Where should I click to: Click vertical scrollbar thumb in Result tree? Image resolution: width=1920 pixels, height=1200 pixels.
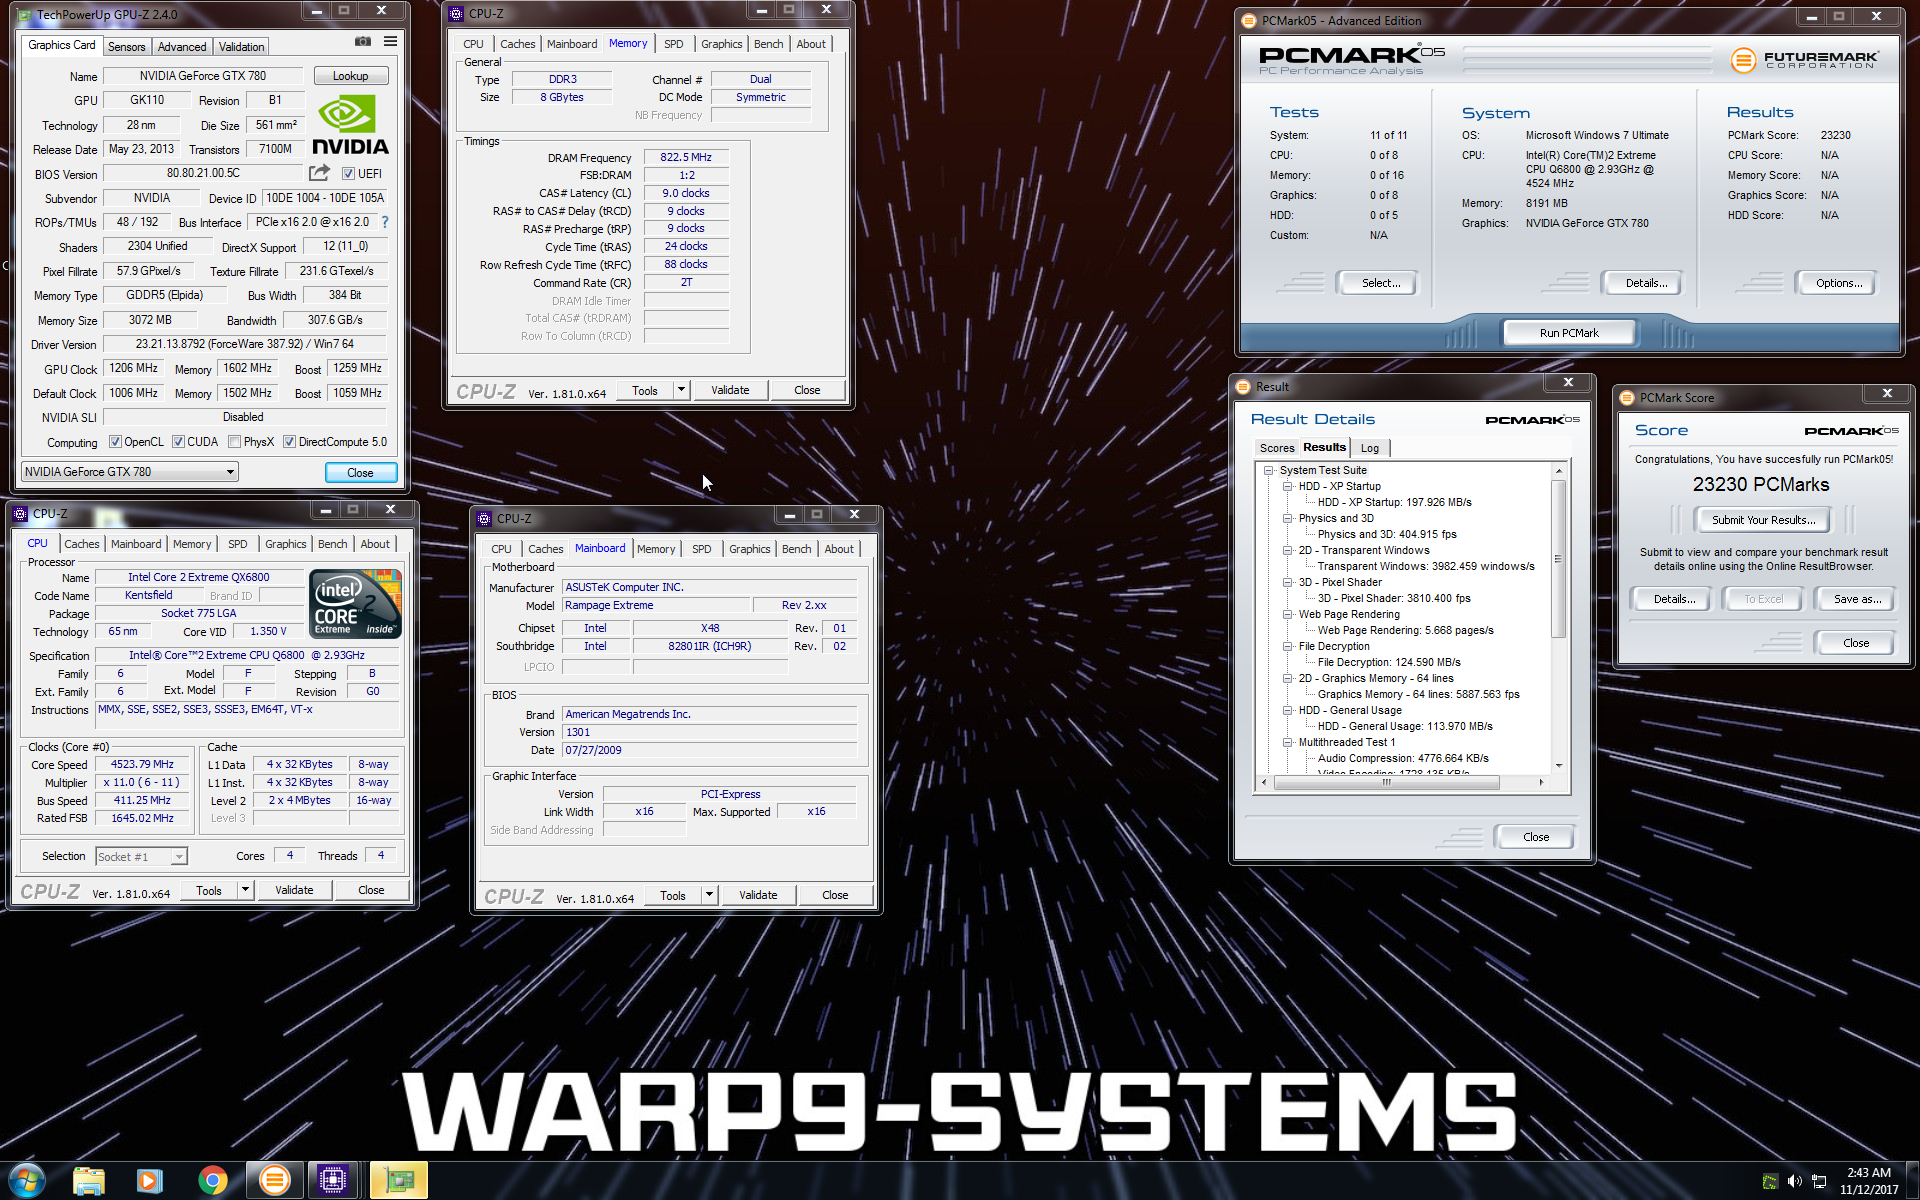click(x=1558, y=558)
